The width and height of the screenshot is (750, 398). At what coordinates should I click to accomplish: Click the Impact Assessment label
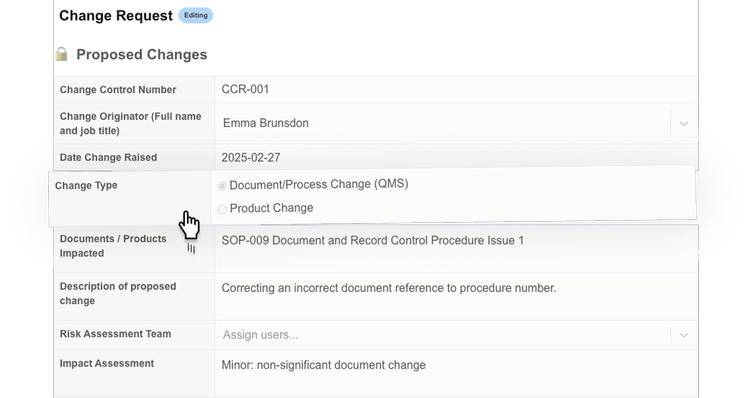click(107, 364)
